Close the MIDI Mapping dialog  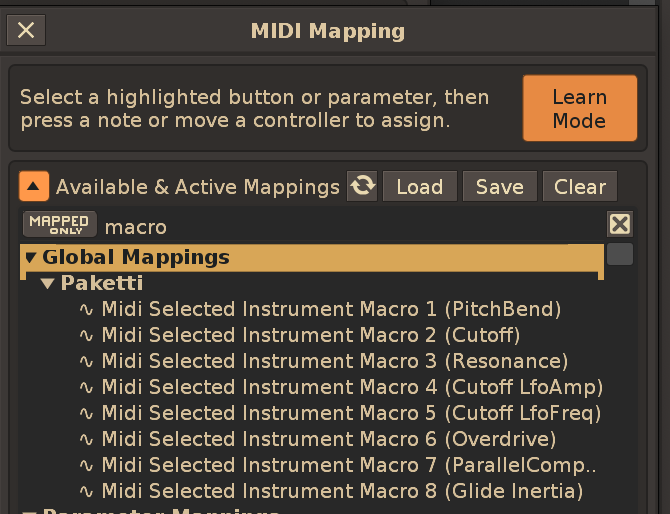tap(26, 30)
